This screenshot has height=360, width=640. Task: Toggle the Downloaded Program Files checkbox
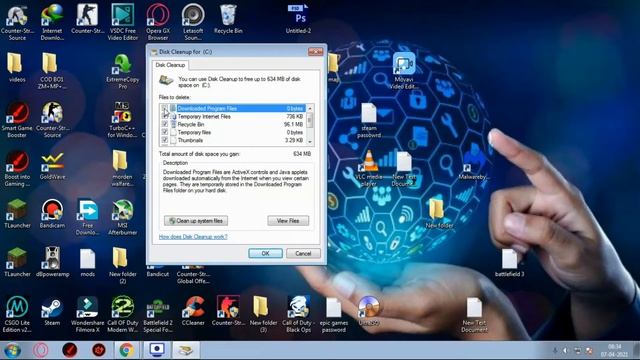164,108
